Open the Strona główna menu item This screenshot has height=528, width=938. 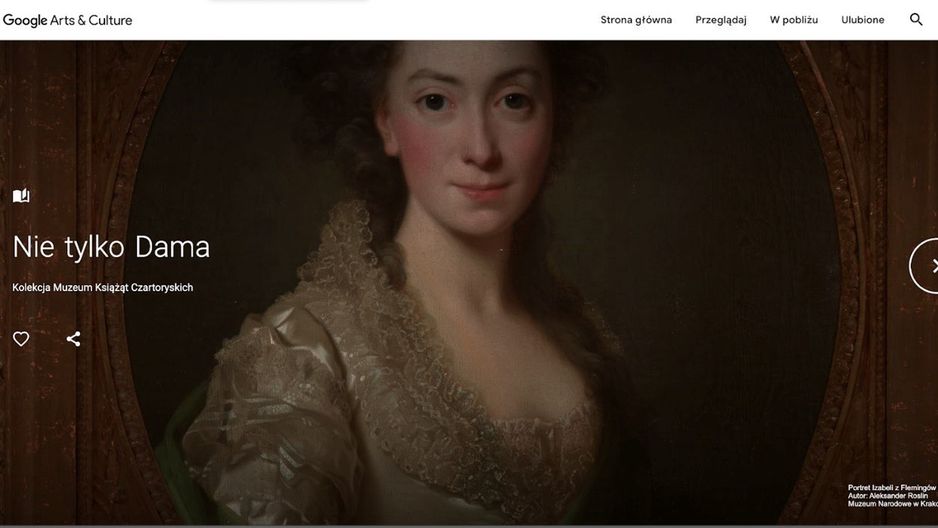point(636,20)
